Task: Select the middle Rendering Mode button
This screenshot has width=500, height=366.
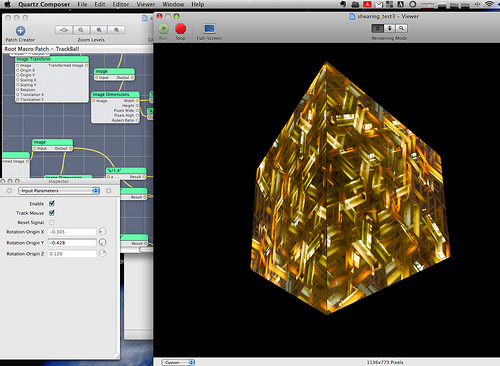Action: (390, 28)
